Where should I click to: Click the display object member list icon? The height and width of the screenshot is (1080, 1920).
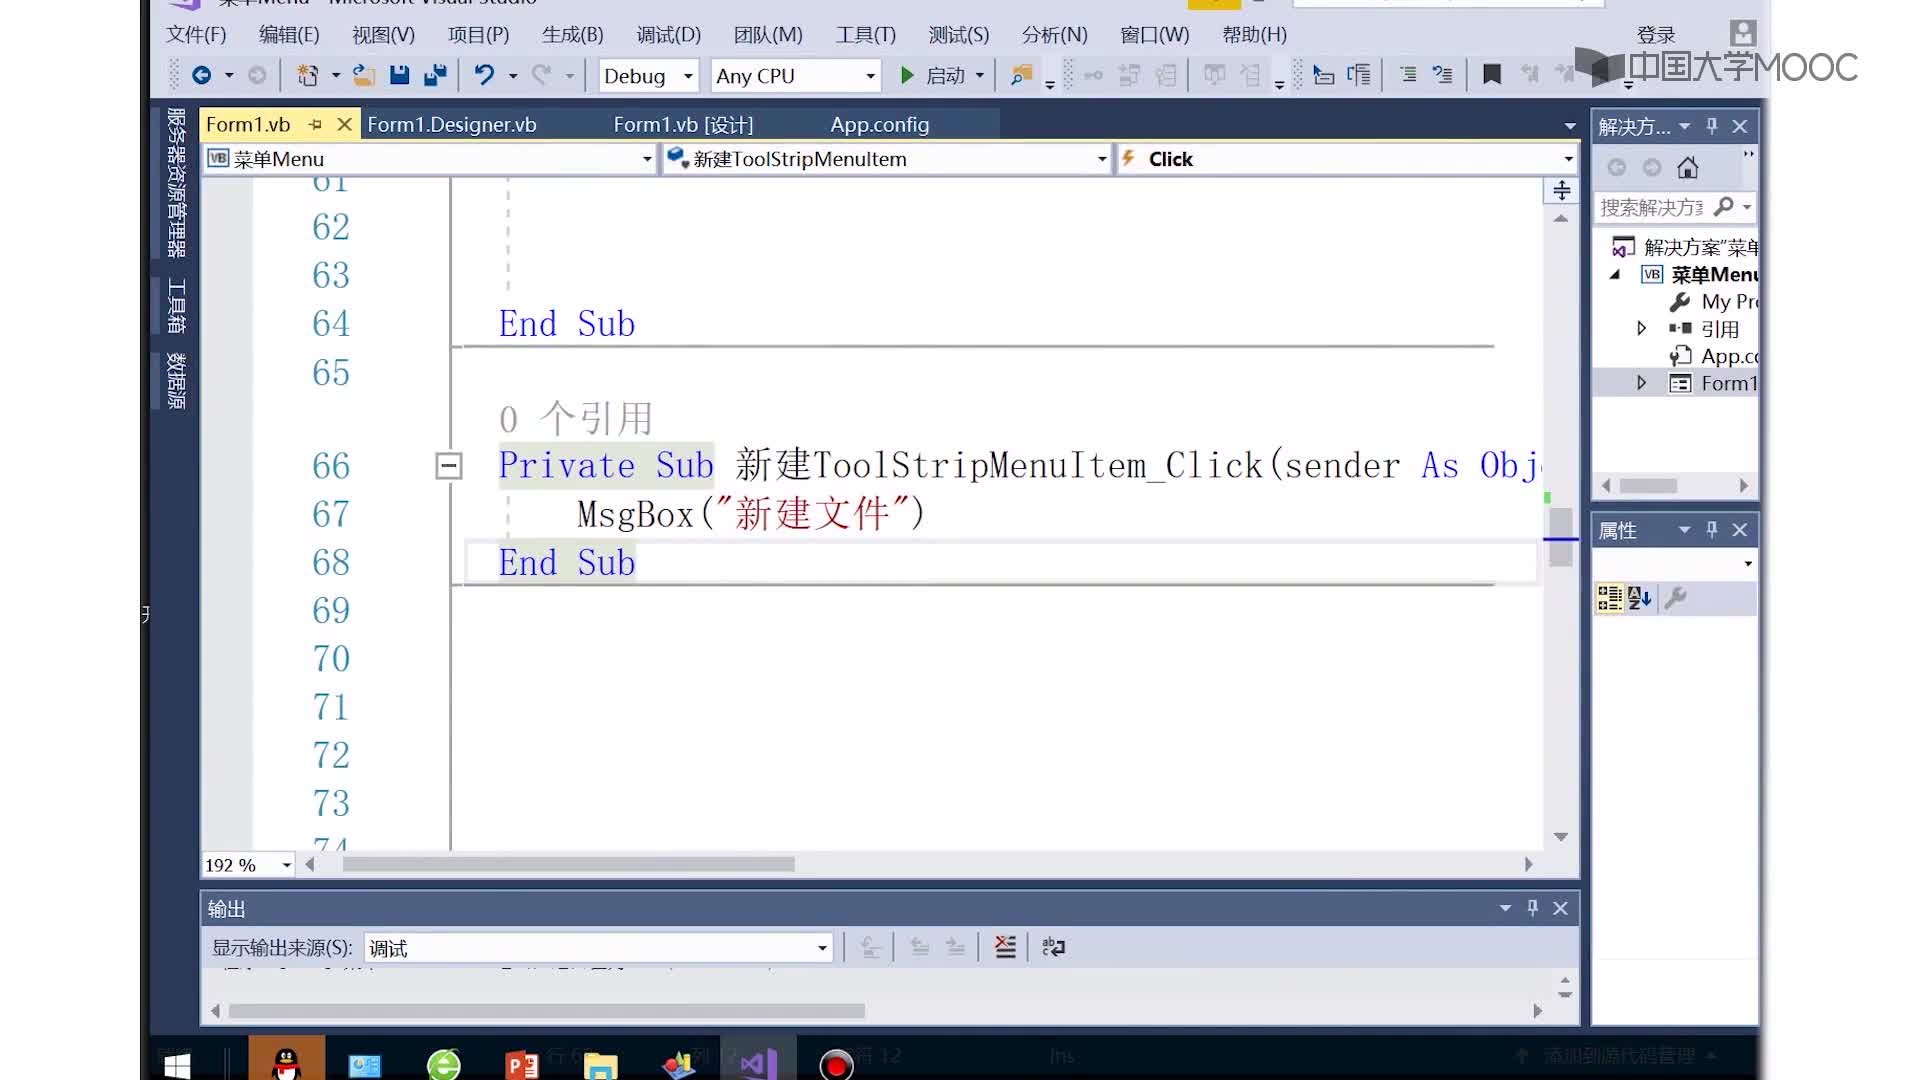(x=1323, y=75)
